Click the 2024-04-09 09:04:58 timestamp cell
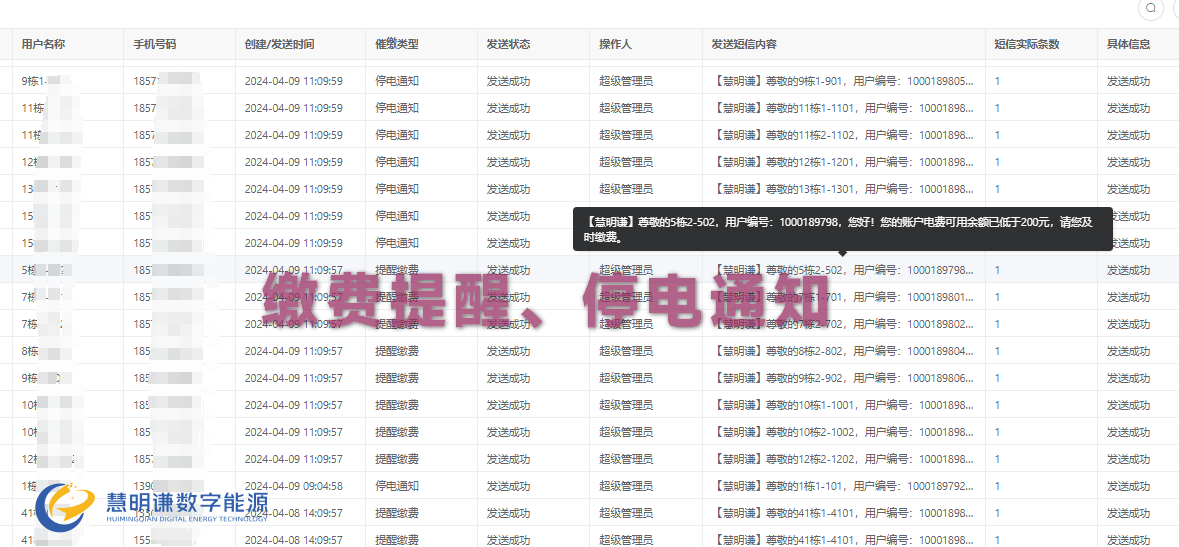 coord(293,486)
